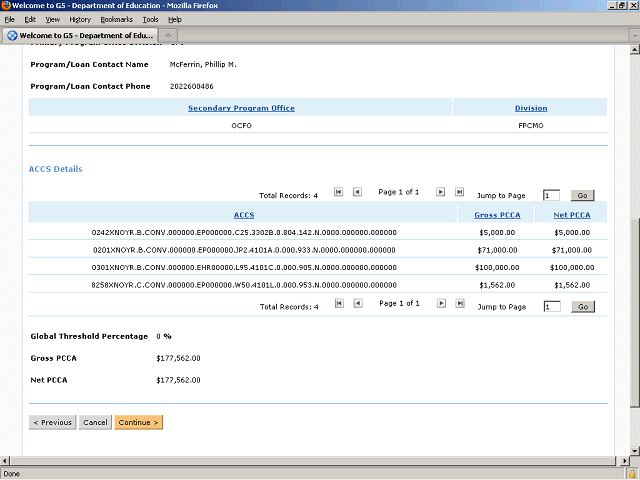Click the next-page arrow above the ACCS table
Image resolution: width=640 pixels, height=480 pixels.
(441, 192)
